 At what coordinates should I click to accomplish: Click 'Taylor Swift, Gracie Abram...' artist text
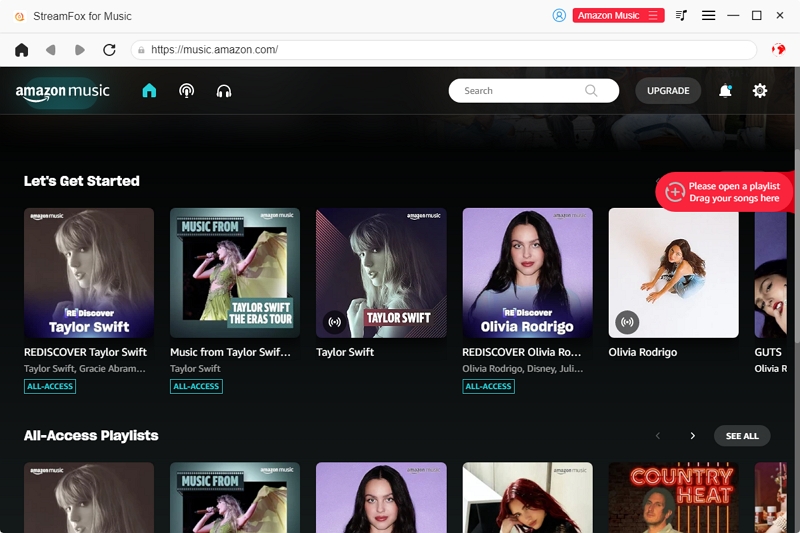[85, 368]
